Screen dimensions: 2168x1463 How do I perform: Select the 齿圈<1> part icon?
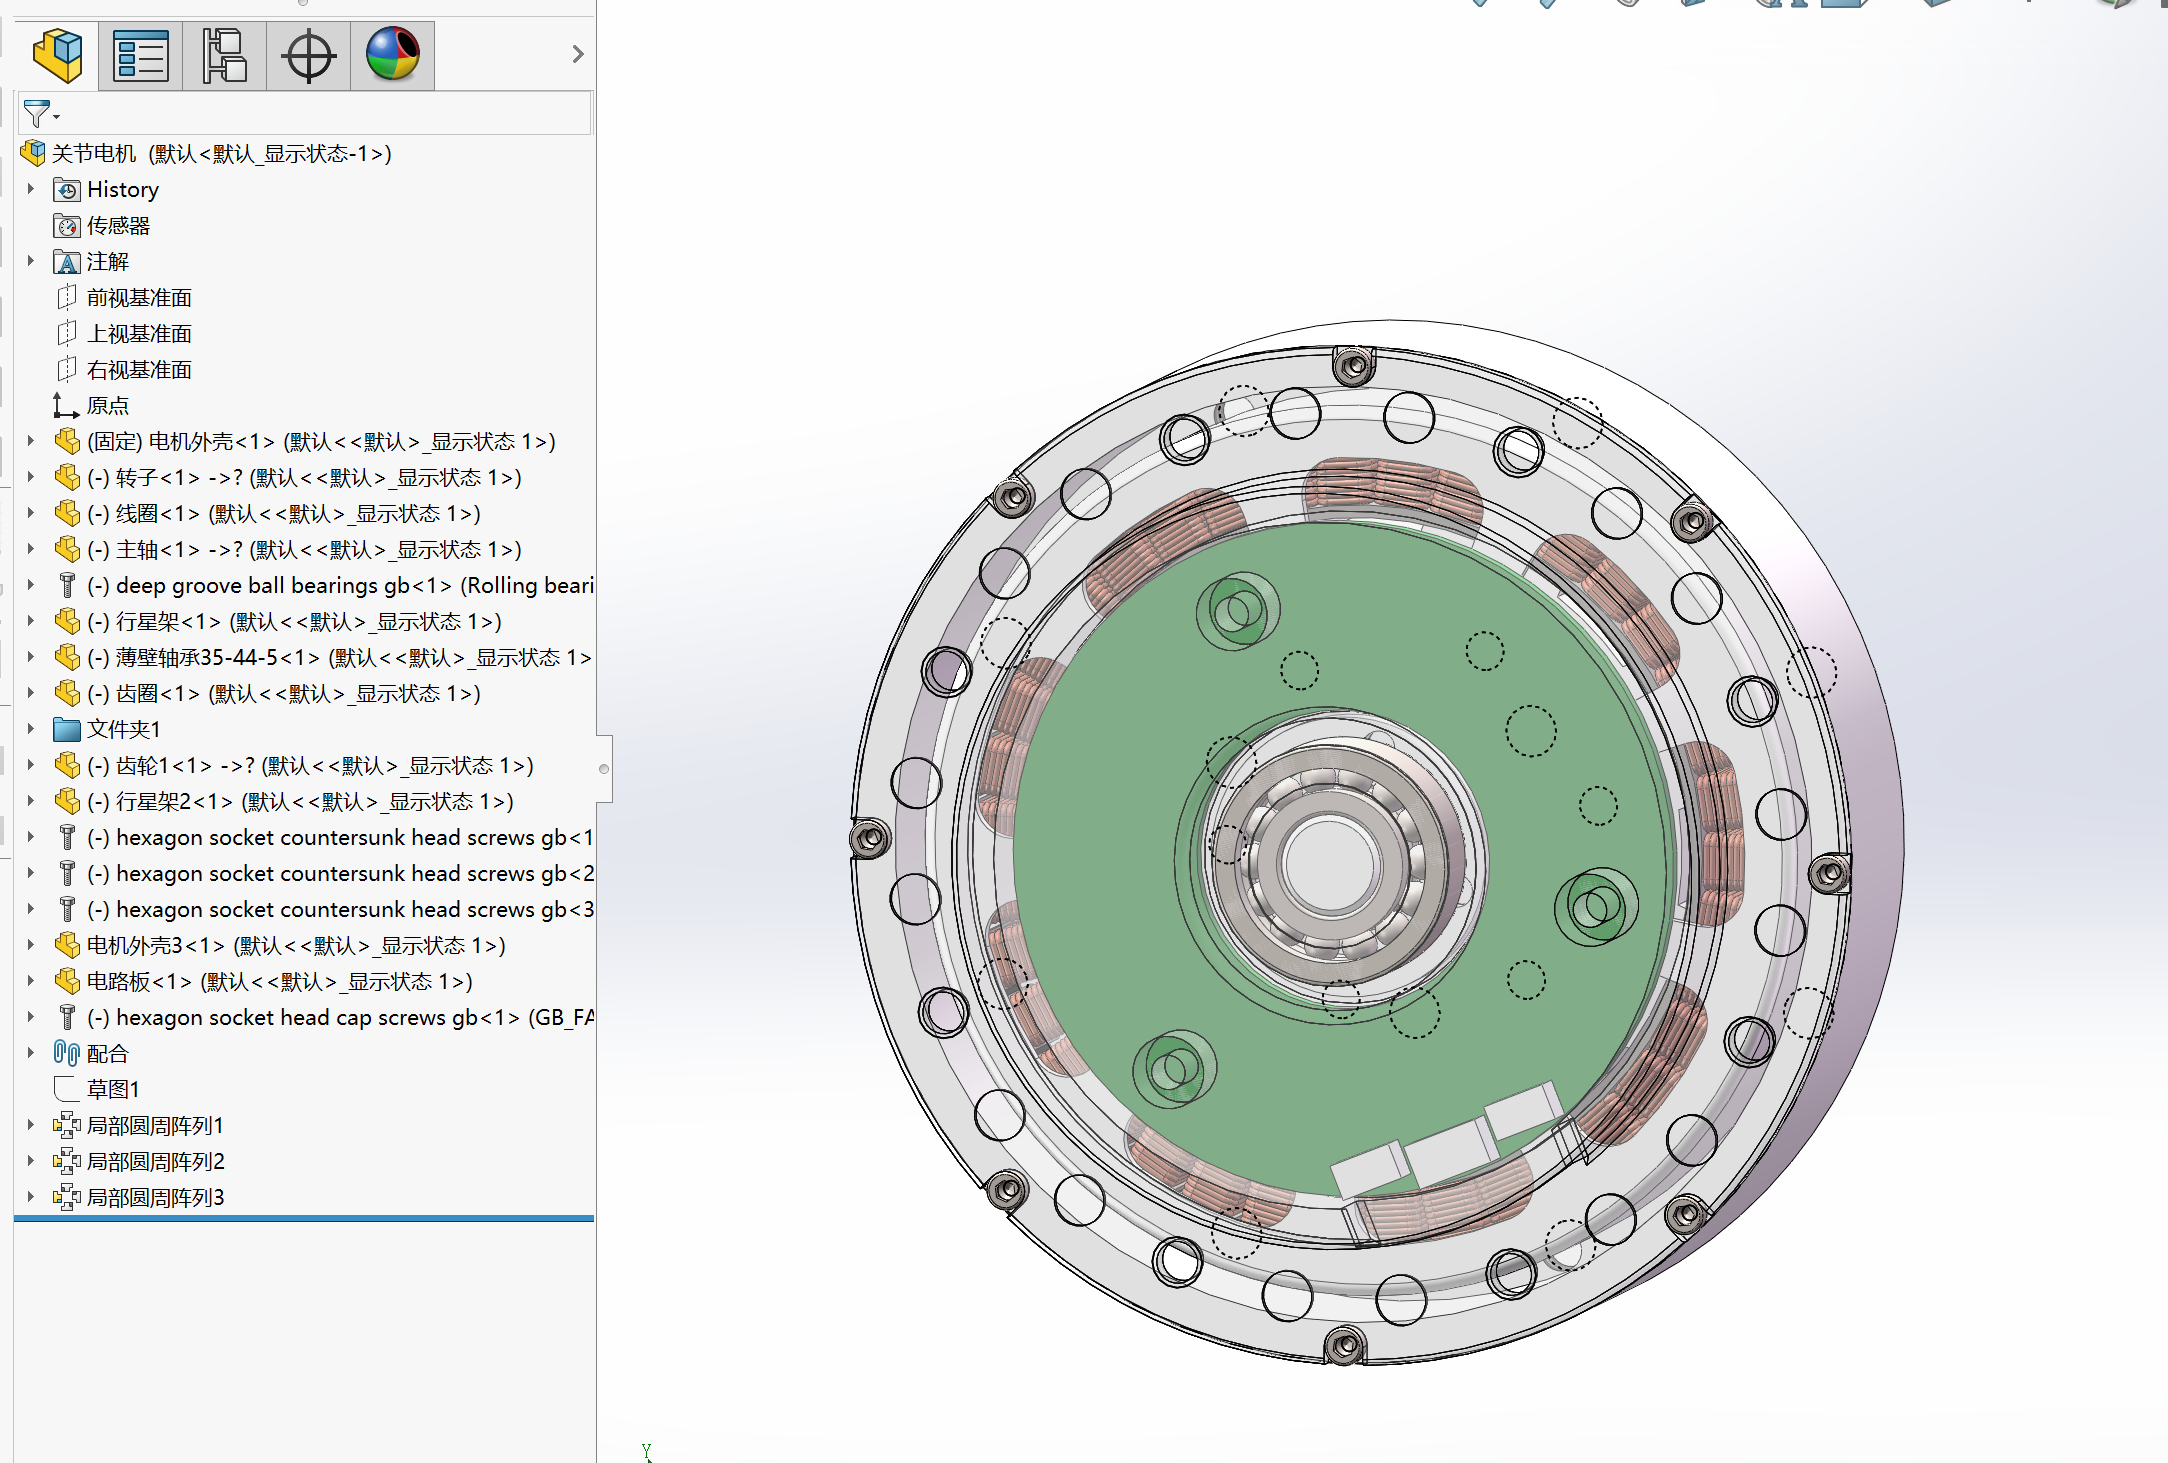pos(67,693)
